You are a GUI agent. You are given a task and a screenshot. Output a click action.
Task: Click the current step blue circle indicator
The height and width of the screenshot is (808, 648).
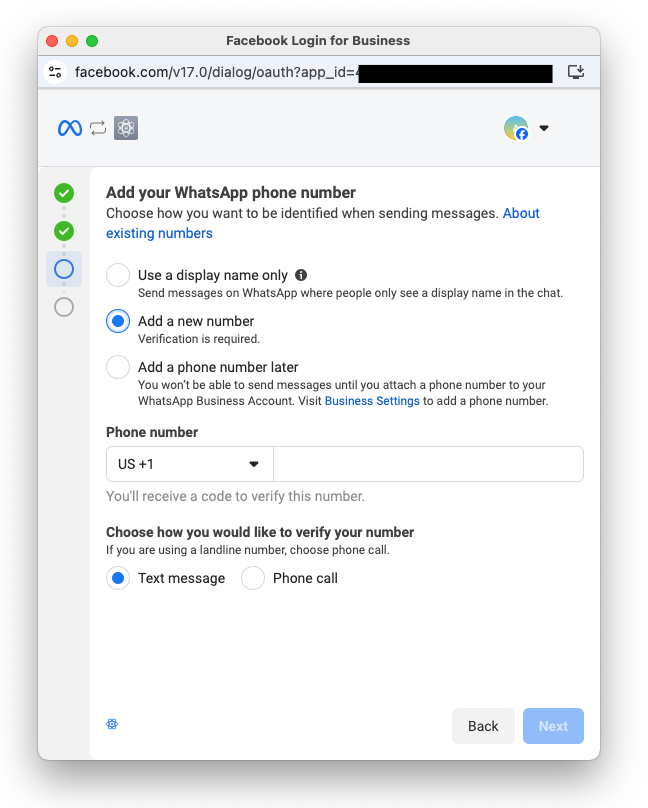pos(64,269)
